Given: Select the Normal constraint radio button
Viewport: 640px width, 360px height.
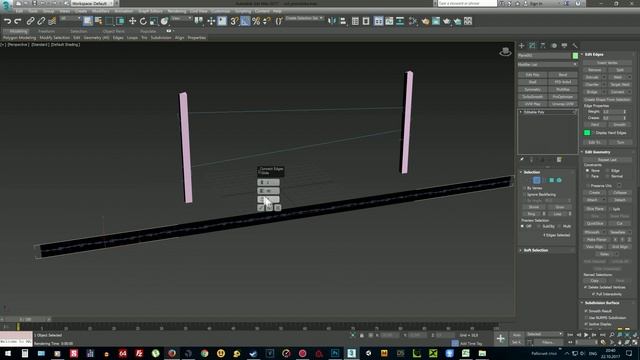Looking at the screenshot, I should point(608,176).
